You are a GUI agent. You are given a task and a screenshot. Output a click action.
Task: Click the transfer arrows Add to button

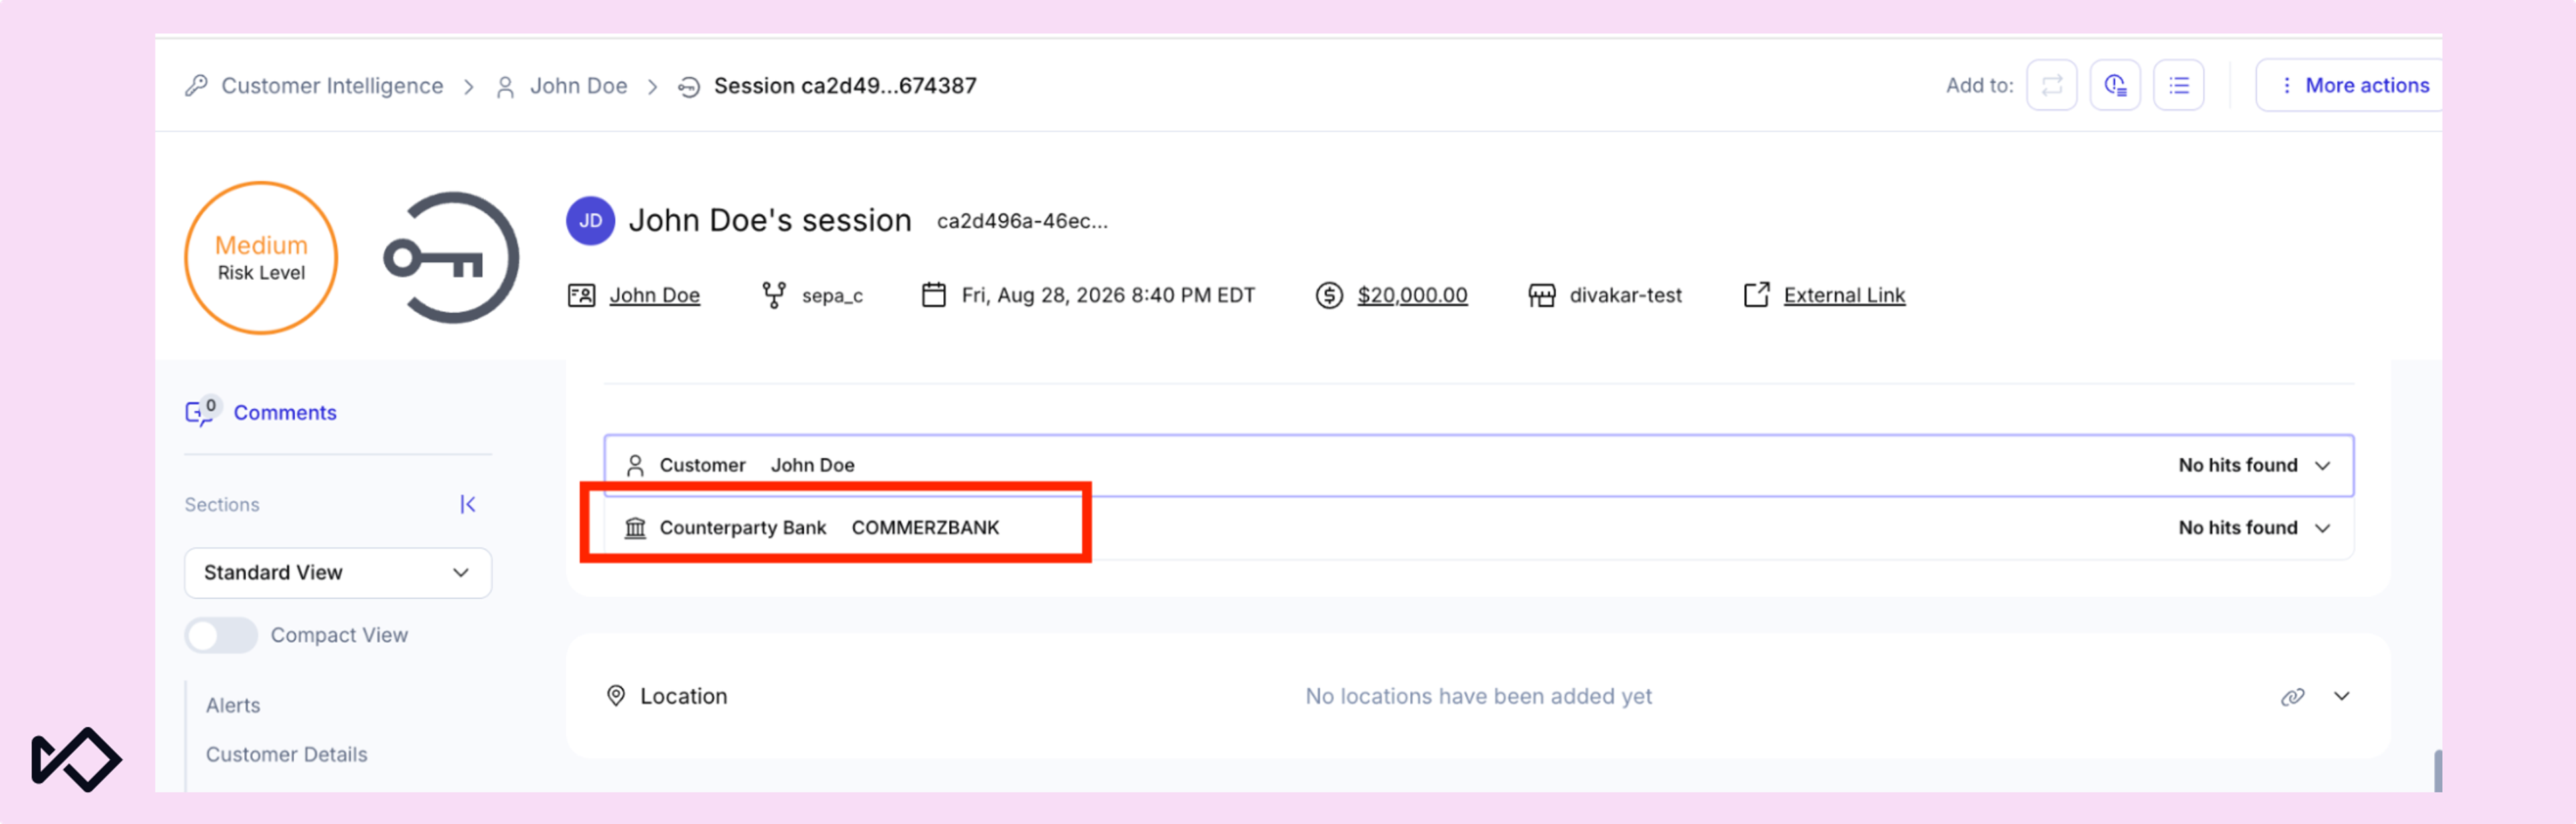coord(2051,85)
